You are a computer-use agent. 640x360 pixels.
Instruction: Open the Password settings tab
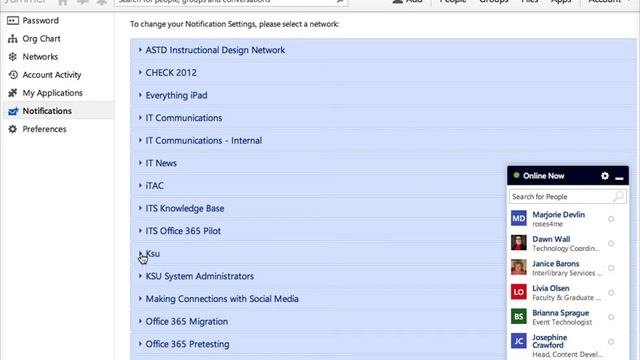click(x=59, y=20)
